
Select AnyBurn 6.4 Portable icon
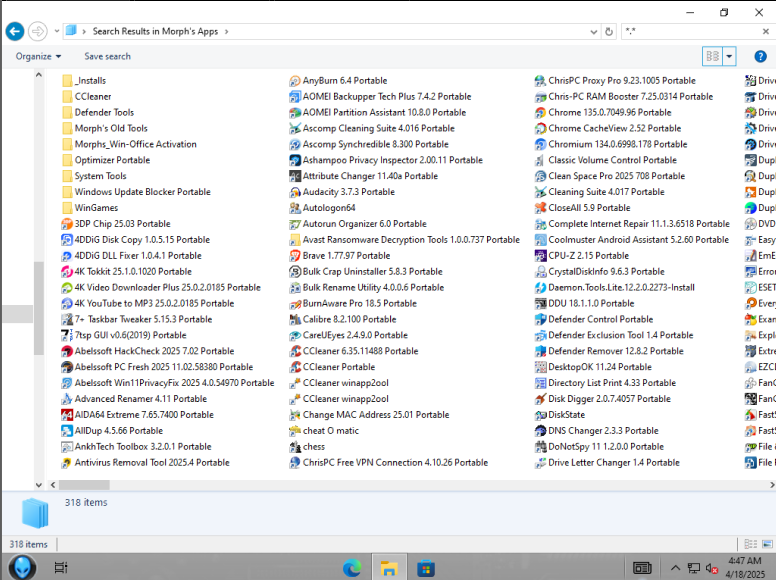[295, 81]
